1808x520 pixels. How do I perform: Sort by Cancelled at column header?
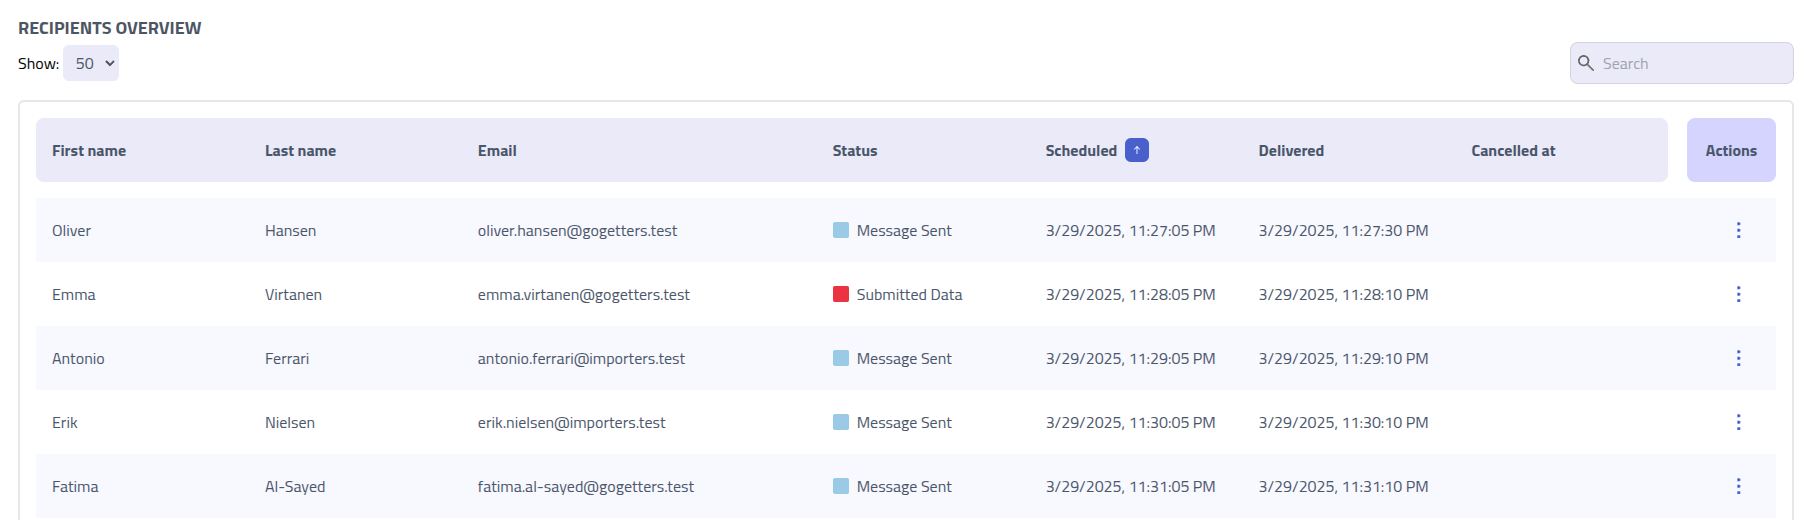tap(1513, 151)
